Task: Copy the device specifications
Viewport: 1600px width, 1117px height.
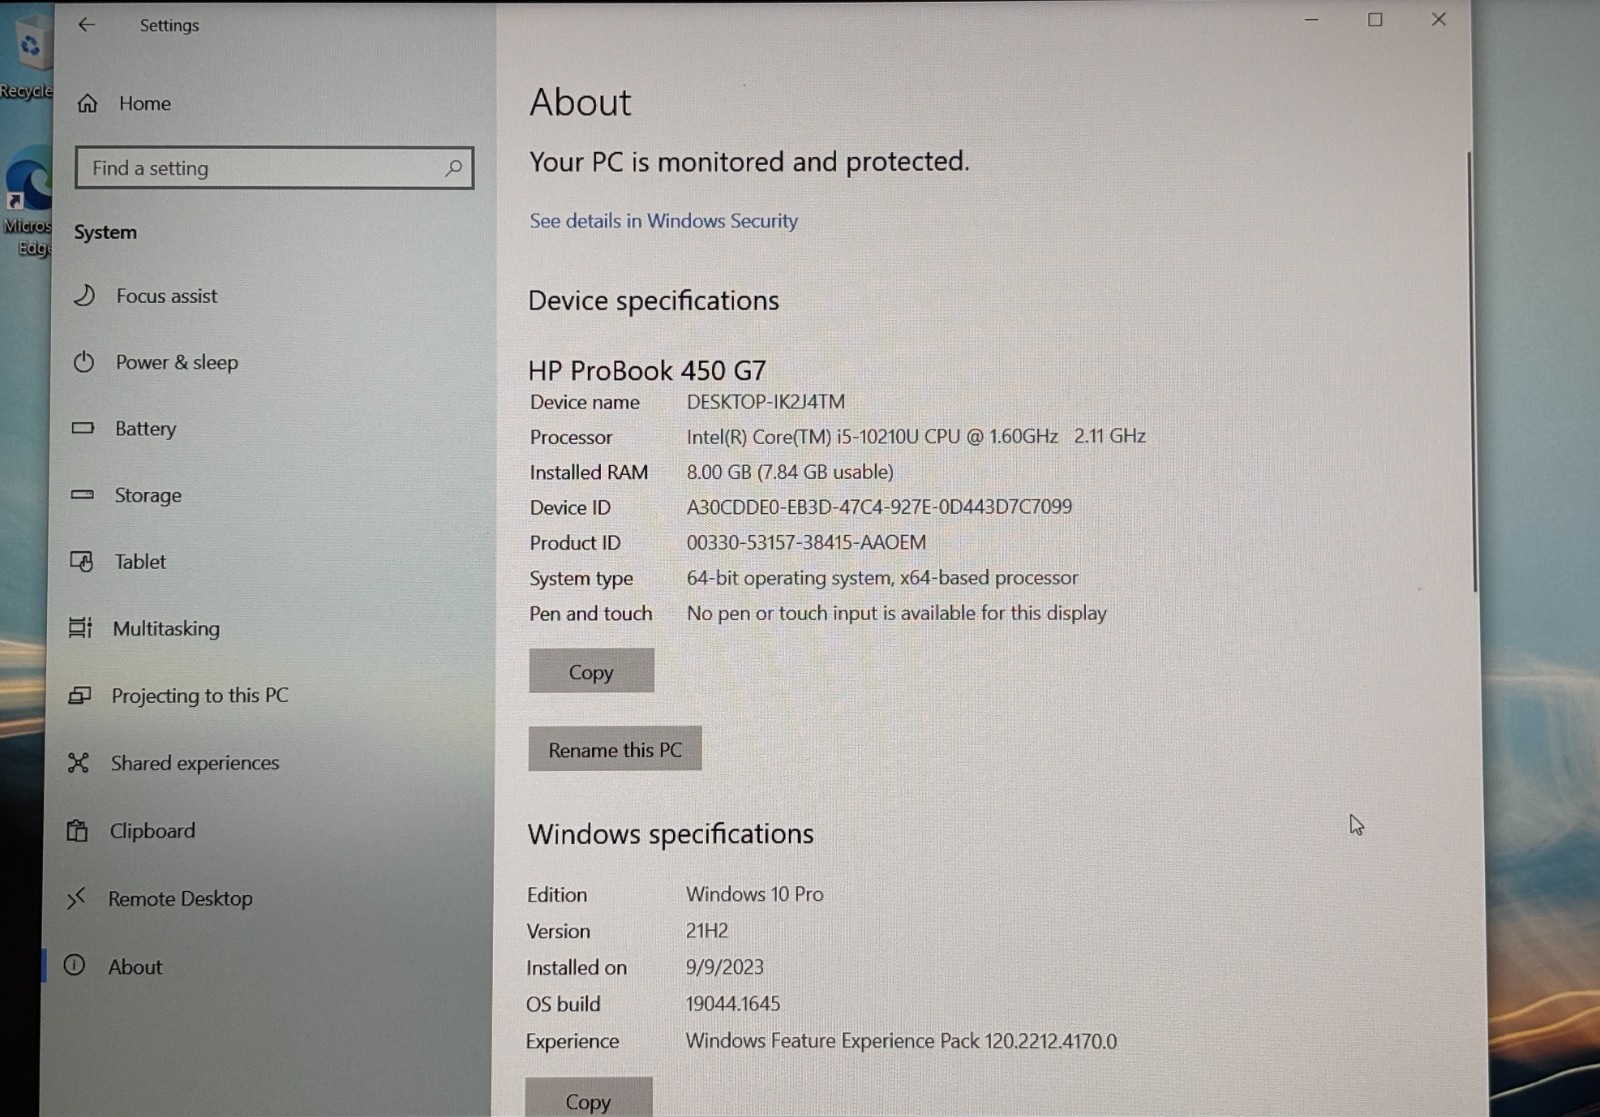Action: coord(591,671)
